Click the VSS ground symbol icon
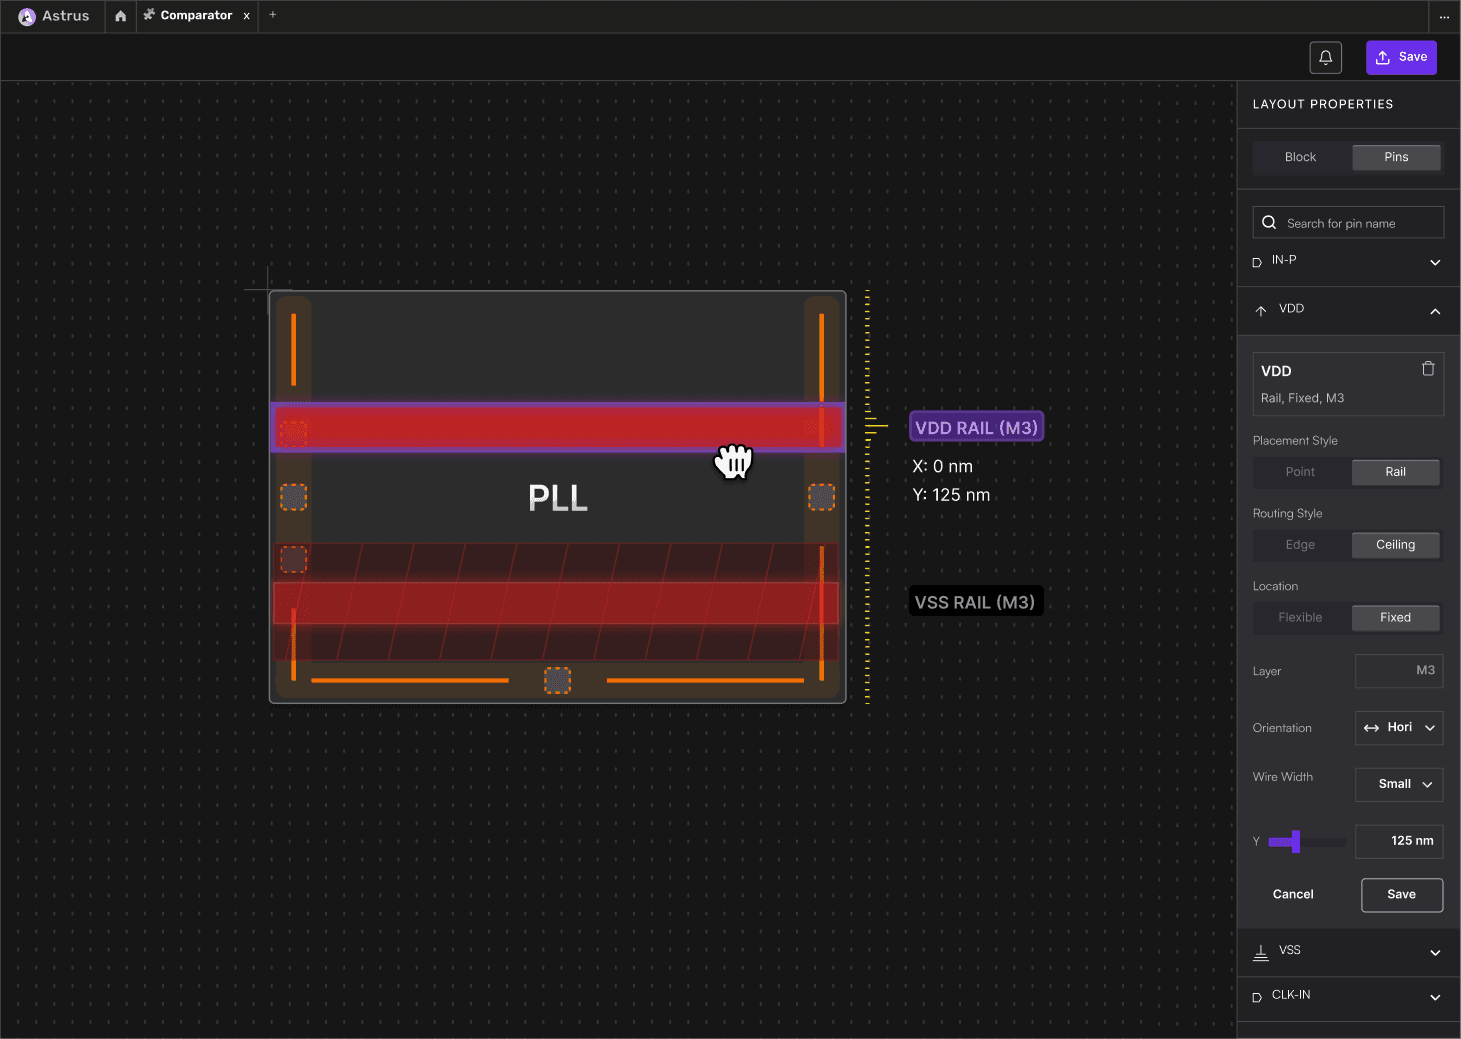The image size is (1461, 1039). click(x=1261, y=952)
